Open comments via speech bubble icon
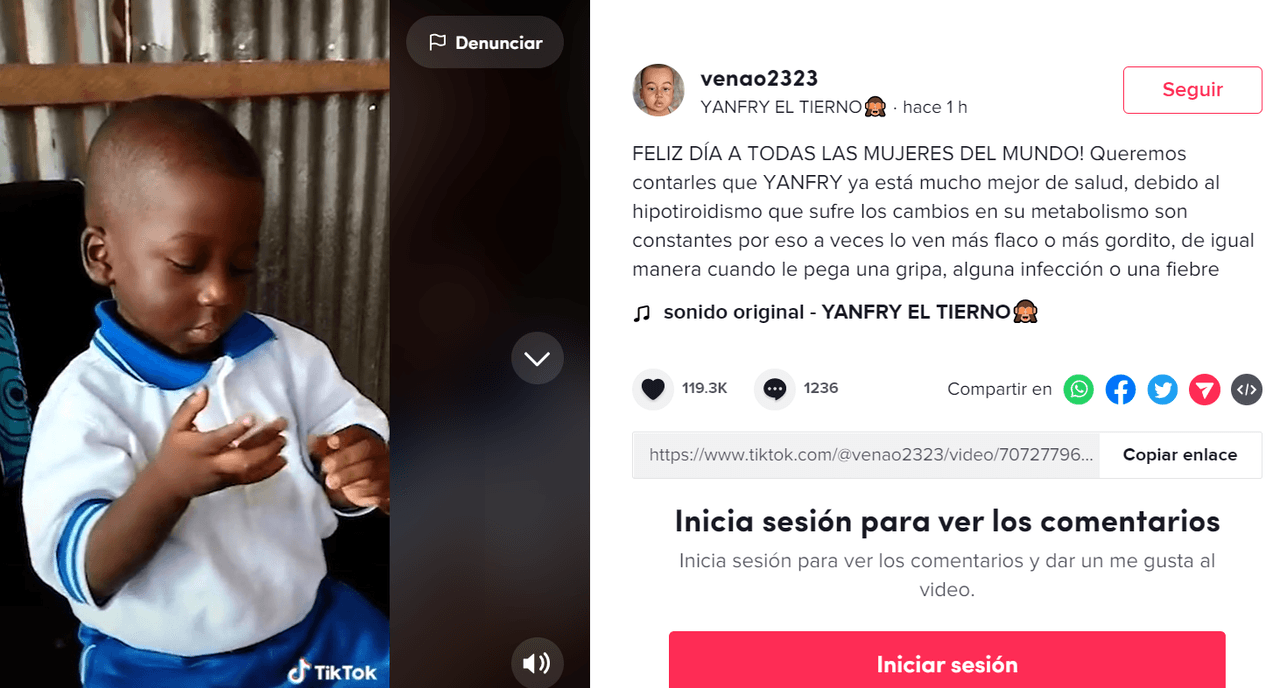The width and height of the screenshot is (1280, 688). (x=775, y=389)
